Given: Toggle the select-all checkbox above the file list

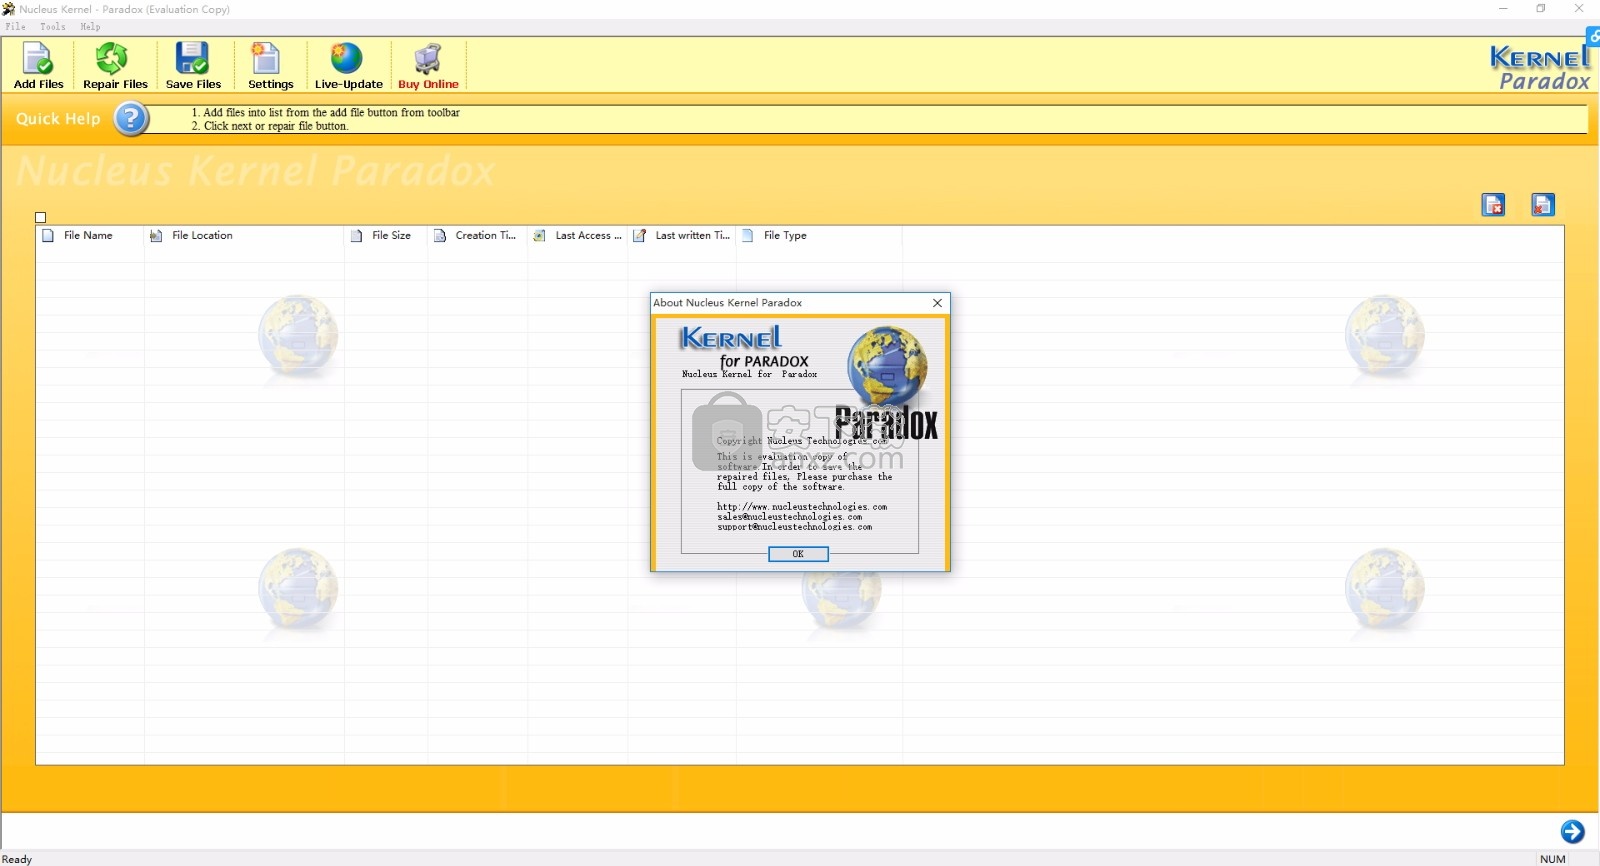Looking at the screenshot, I should 41,217.
